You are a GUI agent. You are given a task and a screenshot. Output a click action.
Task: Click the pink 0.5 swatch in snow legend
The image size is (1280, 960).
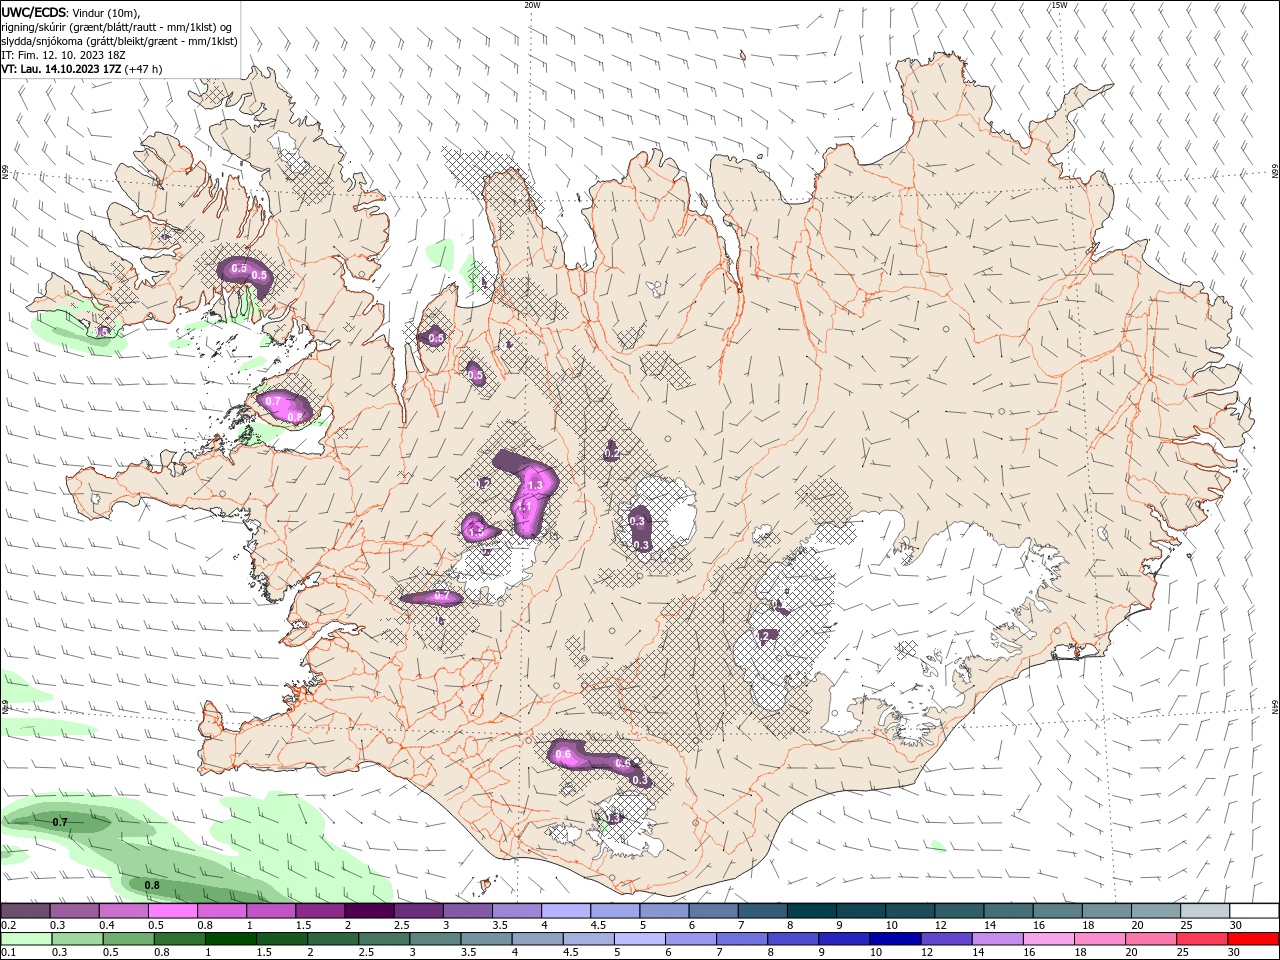172,911
